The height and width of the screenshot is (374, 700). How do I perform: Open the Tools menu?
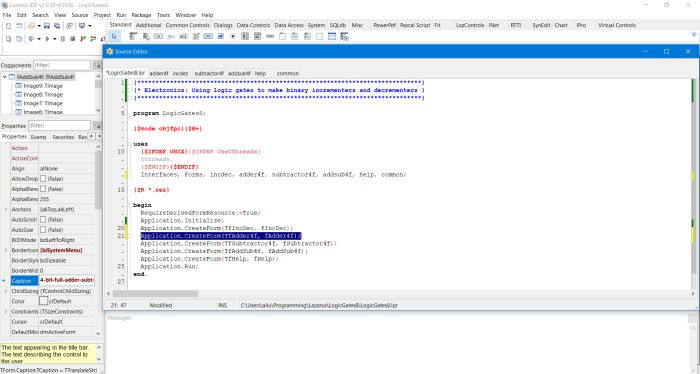163,15
